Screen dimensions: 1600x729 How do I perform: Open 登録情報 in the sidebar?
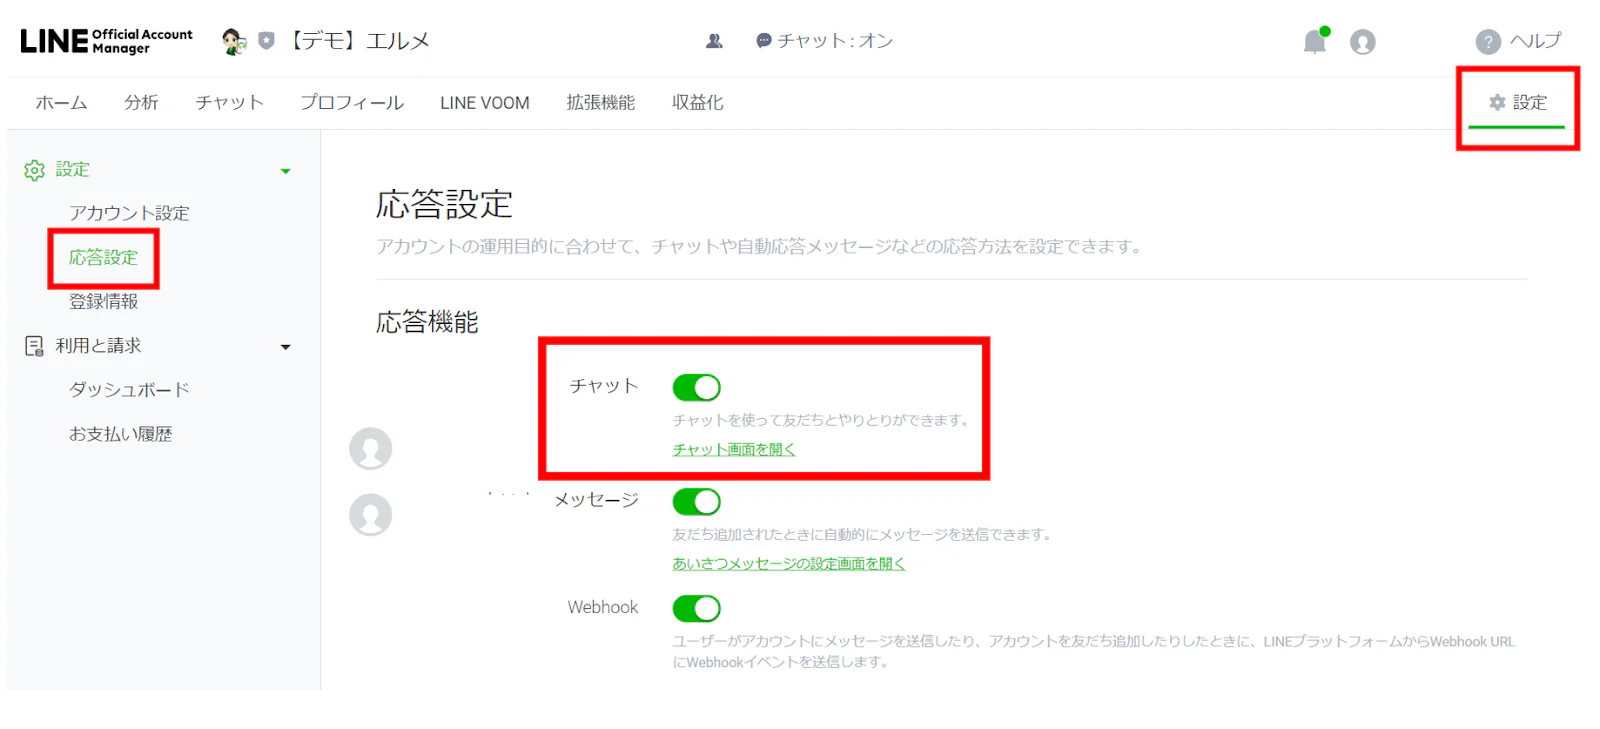point(103,302)
